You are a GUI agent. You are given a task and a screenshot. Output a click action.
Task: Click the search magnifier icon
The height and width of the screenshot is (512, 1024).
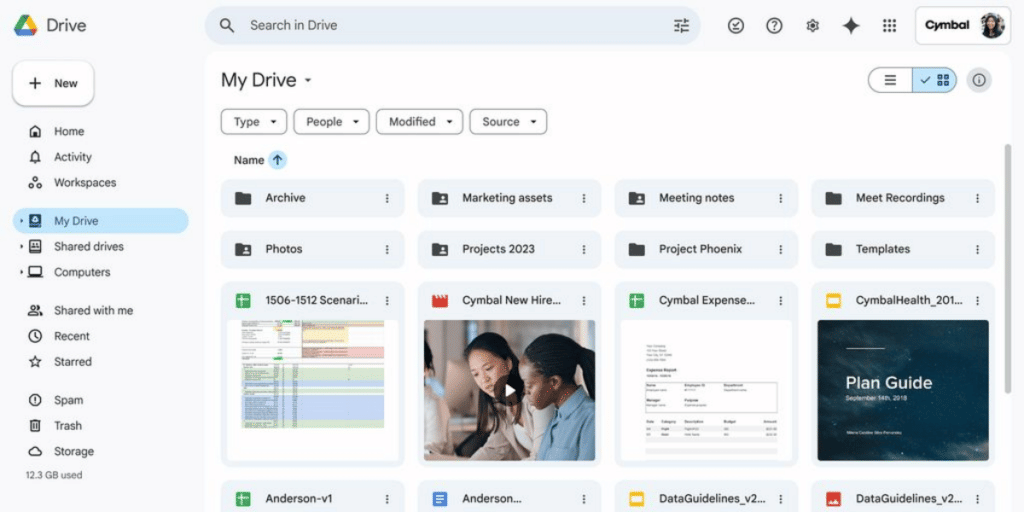click(x=227, y=25)
